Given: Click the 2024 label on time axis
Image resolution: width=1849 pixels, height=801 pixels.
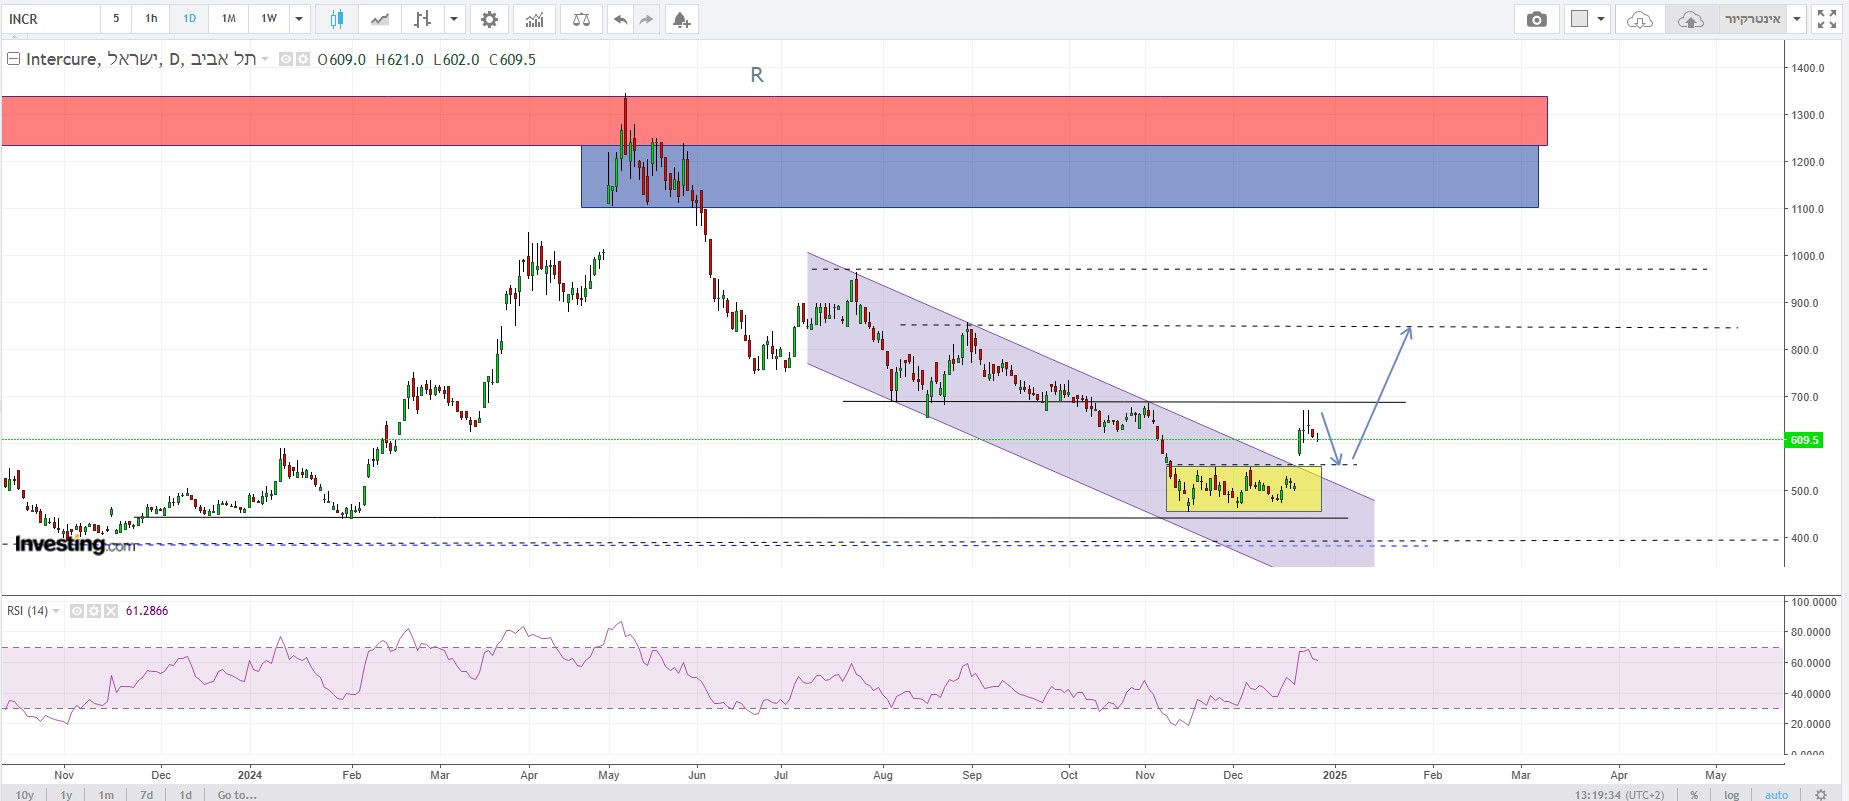Looking at the screenshot, I should coord(250,775).
